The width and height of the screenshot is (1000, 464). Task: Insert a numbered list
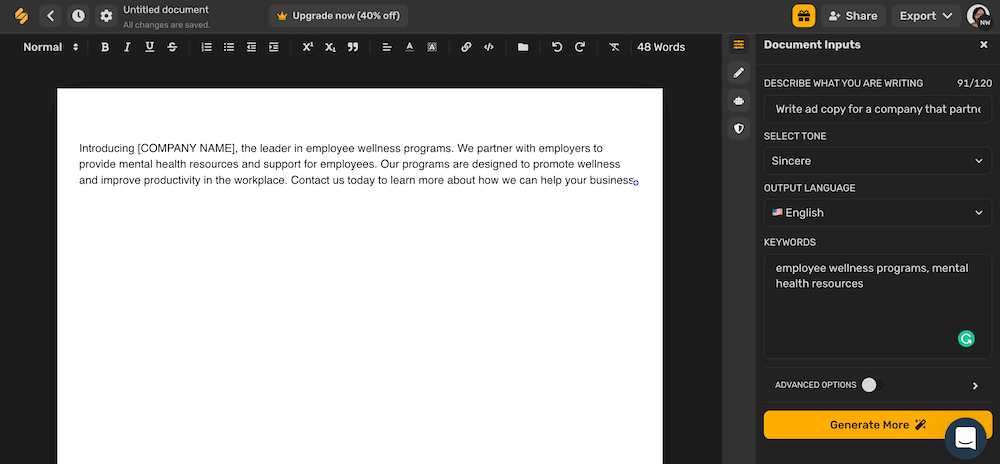click(x=206, y=47)
